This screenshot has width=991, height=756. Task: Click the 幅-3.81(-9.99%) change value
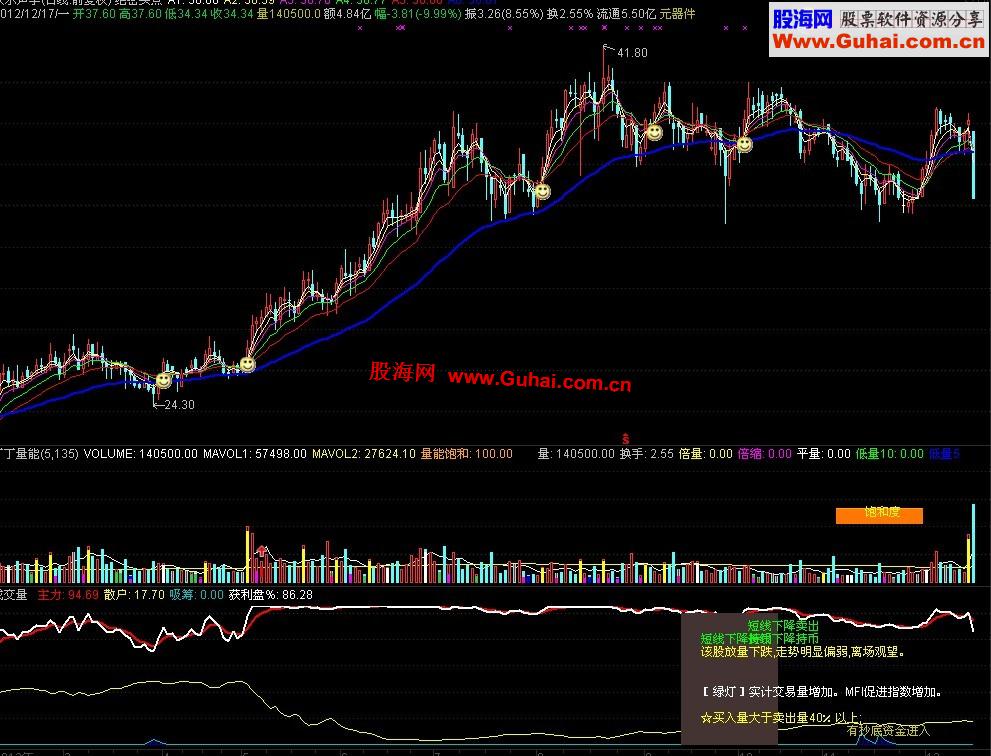click(418, 13)
